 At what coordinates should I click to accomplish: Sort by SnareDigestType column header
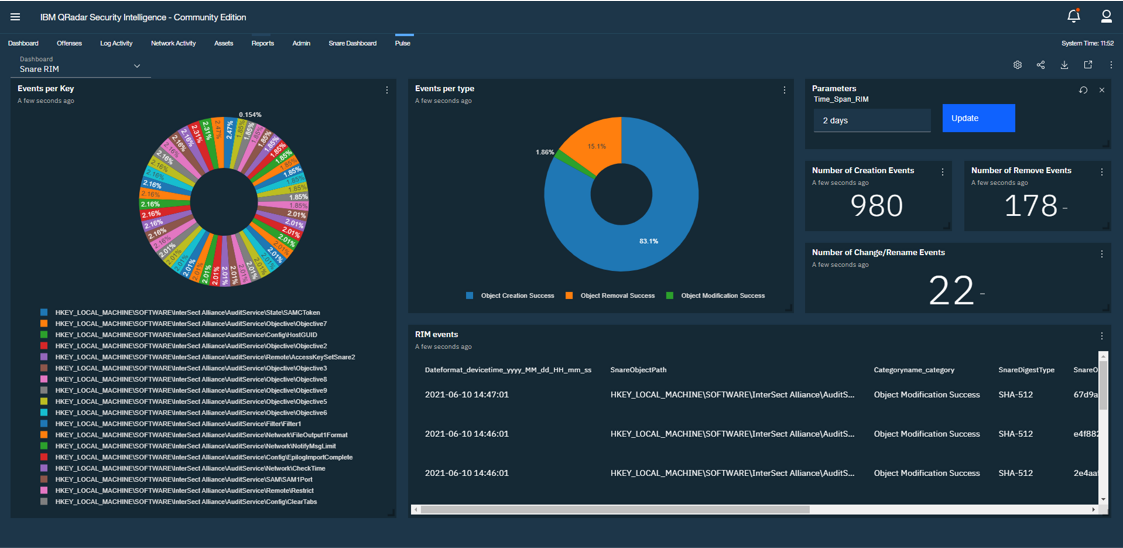coord(1026,370)
